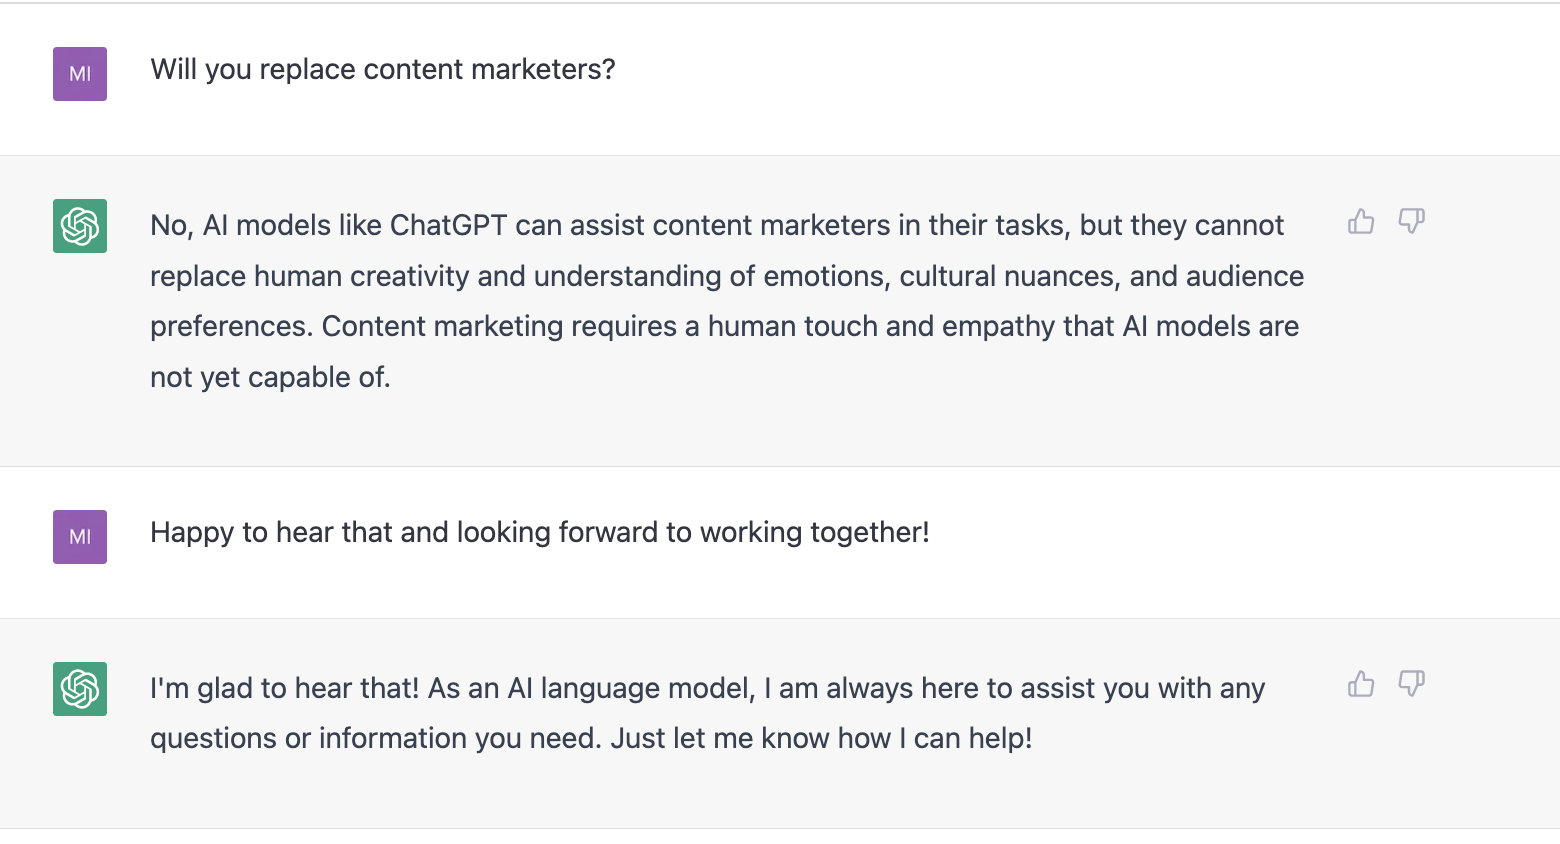The width and height of the screenshot is (1560, 844).
Task: Click the ChatGPT logo beside the "I'm glad" response
Action: click(x=80, y=689)
